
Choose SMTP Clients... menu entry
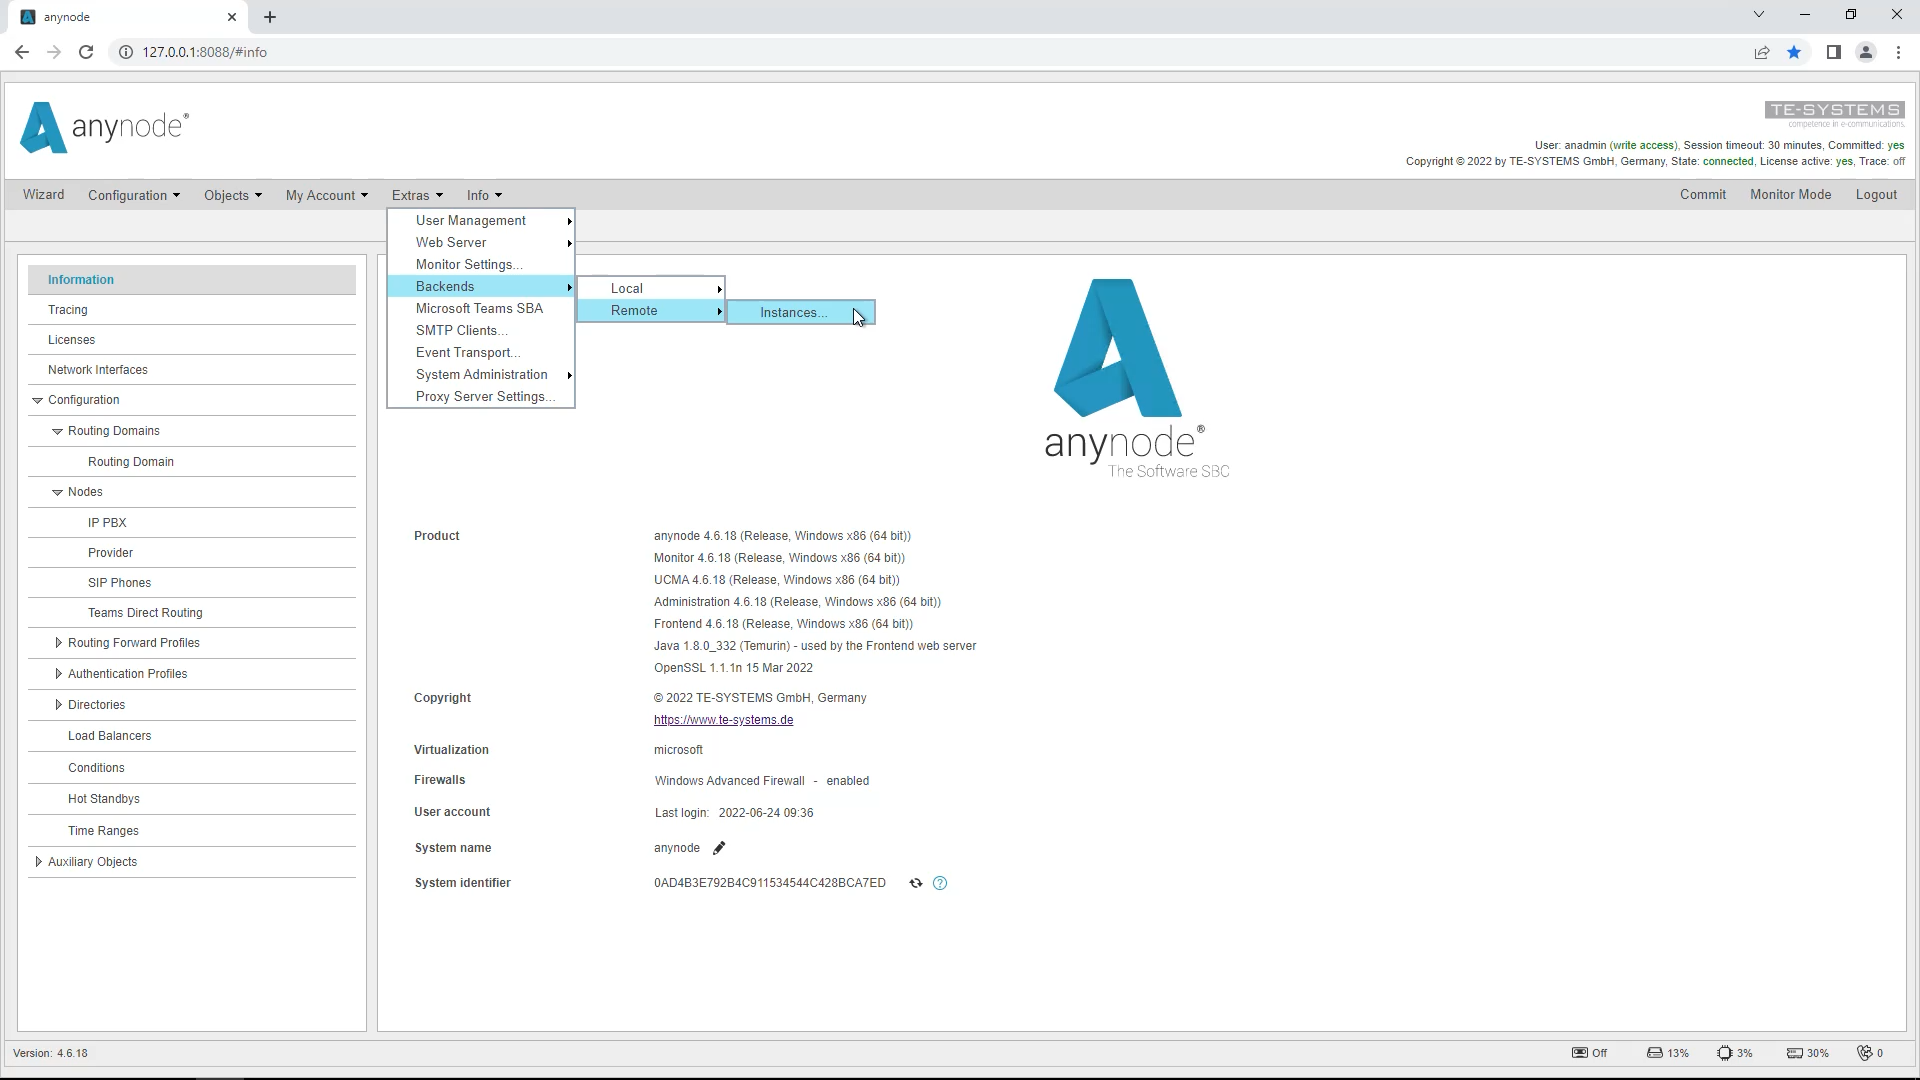pos(481,331)
